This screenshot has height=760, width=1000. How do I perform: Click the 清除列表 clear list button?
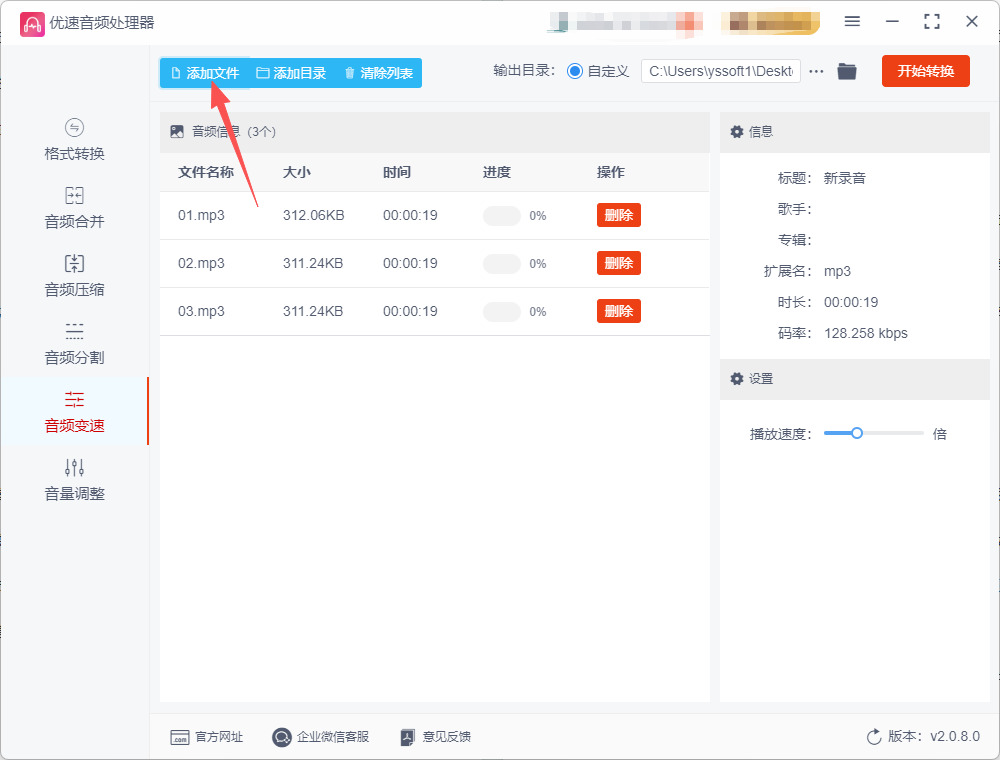coord(378,73)
